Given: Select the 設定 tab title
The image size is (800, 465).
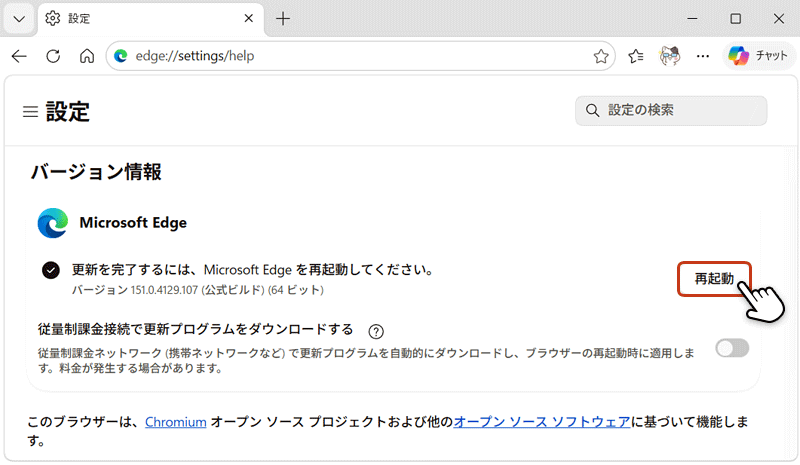Looking at the screenshot, I should [79, 19].
